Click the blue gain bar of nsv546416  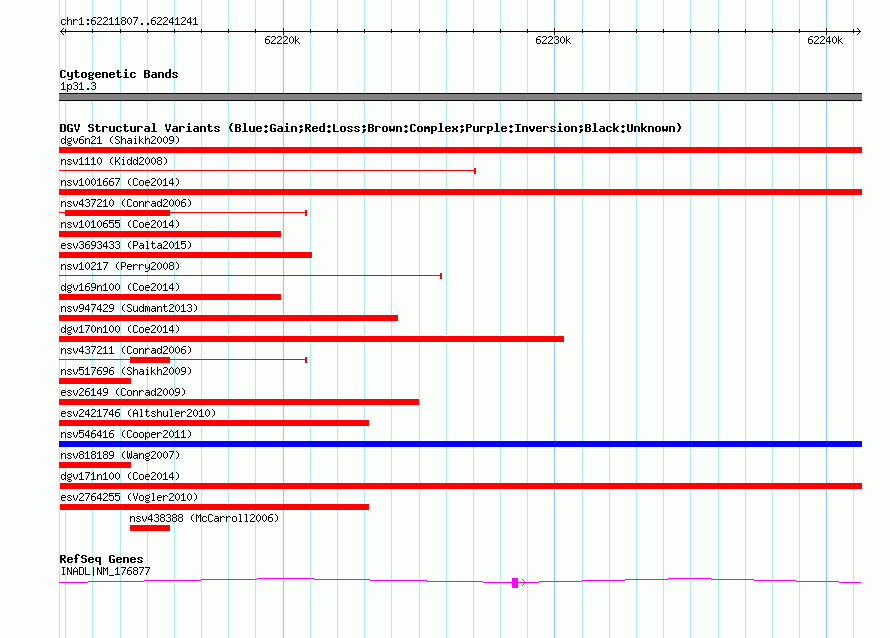tap(460, 444)
